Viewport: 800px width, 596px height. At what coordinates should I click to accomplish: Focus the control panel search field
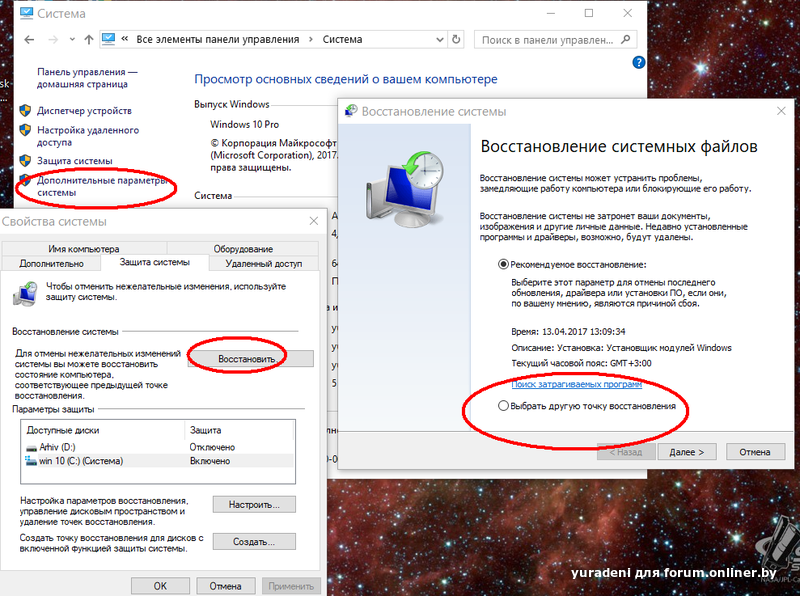(555, 39)
